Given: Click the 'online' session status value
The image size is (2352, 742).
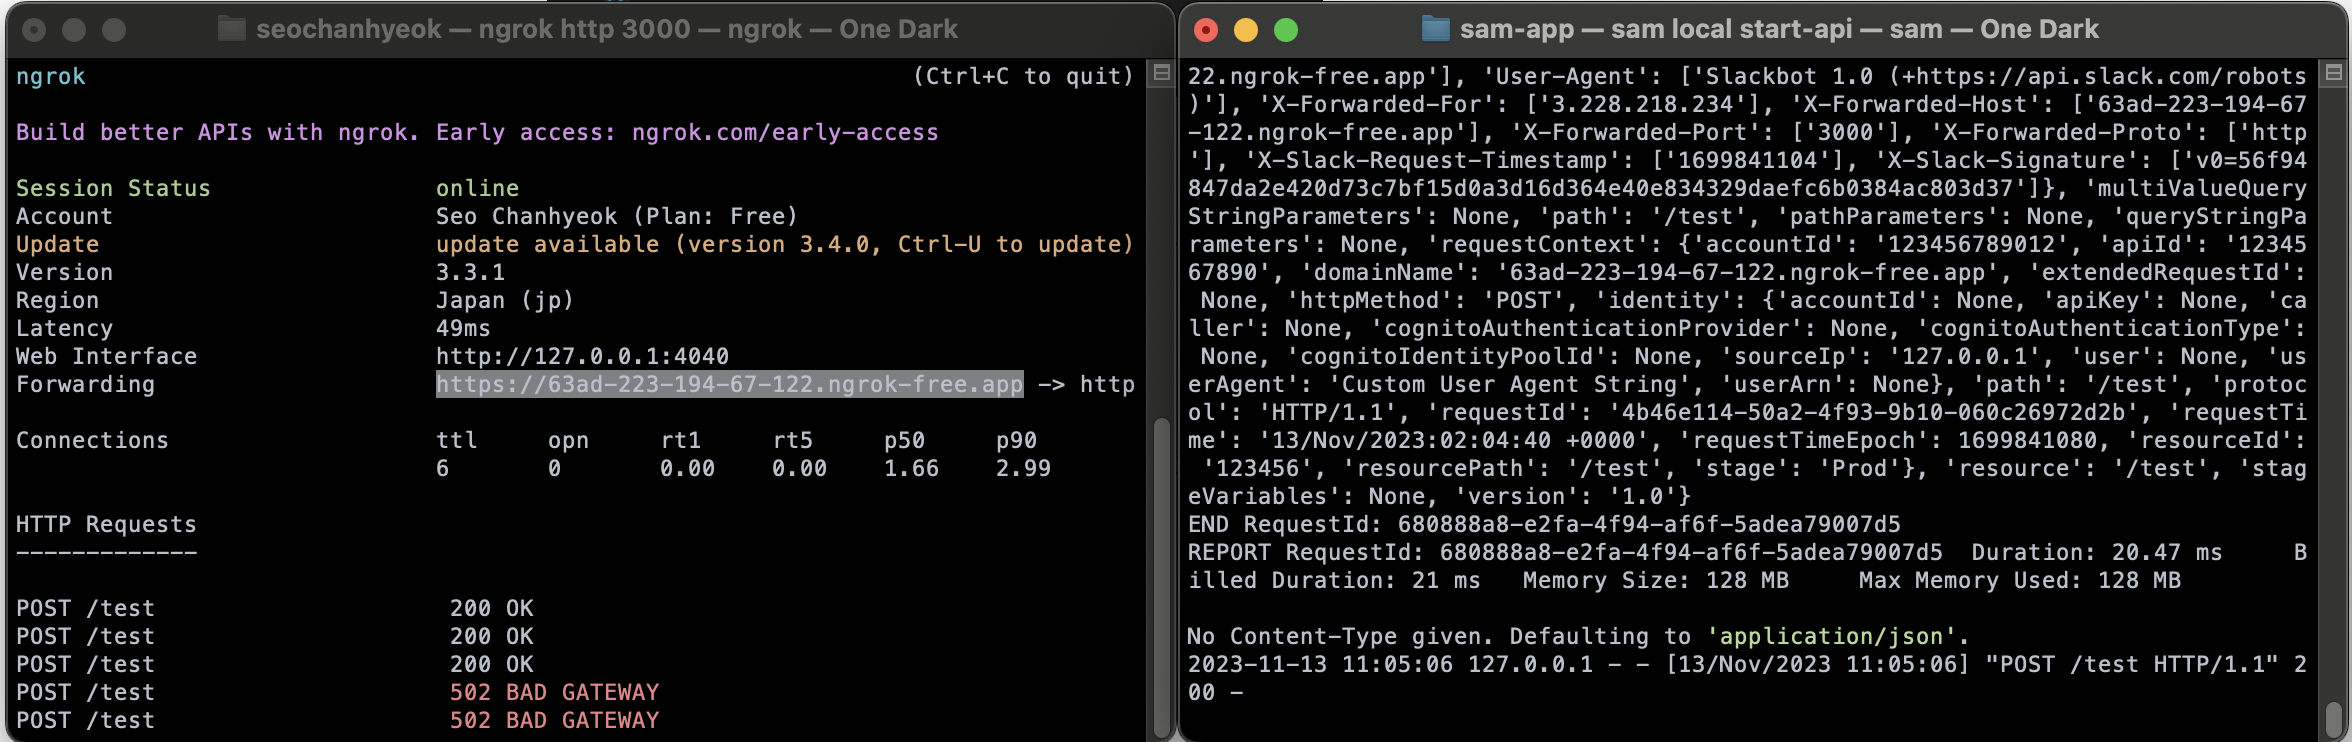Looking at the screenshot, I should 477,188.
